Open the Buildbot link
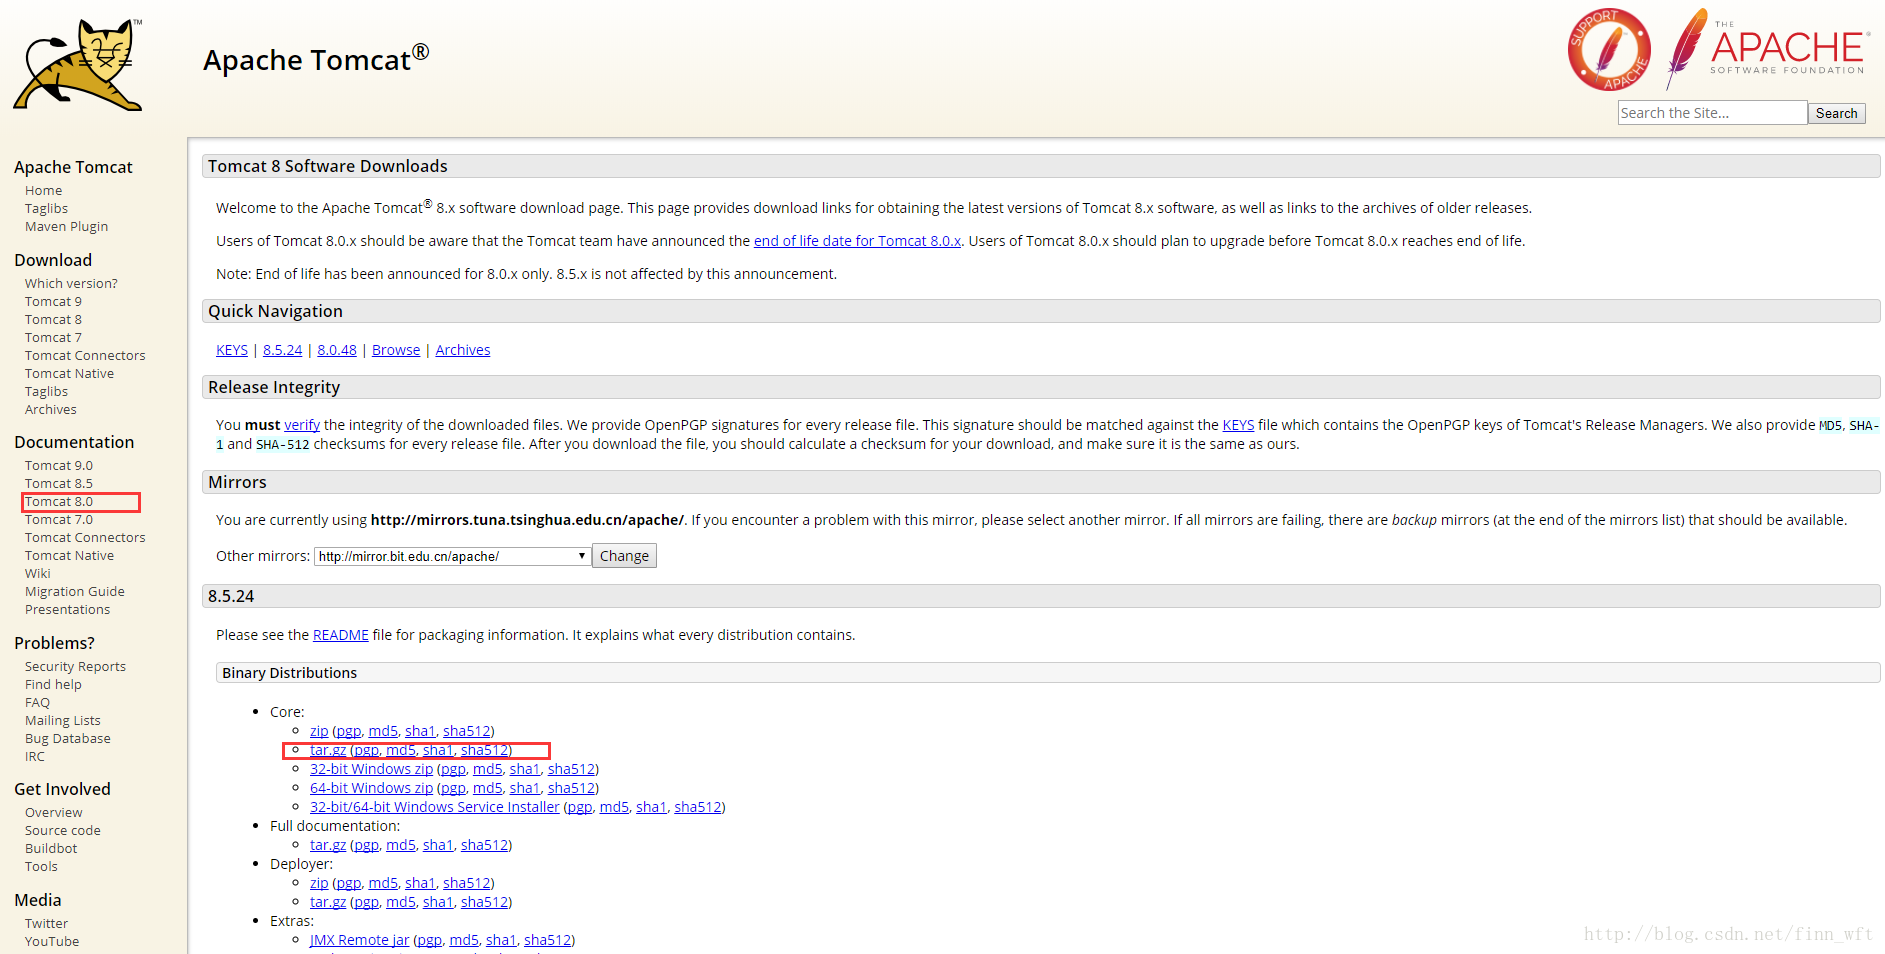 [x=51, y=849]
